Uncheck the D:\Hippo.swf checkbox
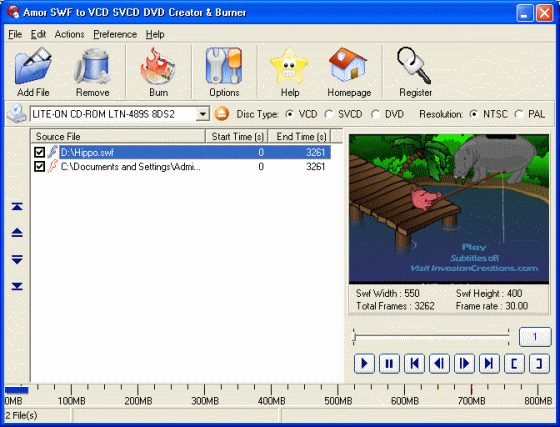This screenshot has height=427, width=560. (x=39, y=152)
